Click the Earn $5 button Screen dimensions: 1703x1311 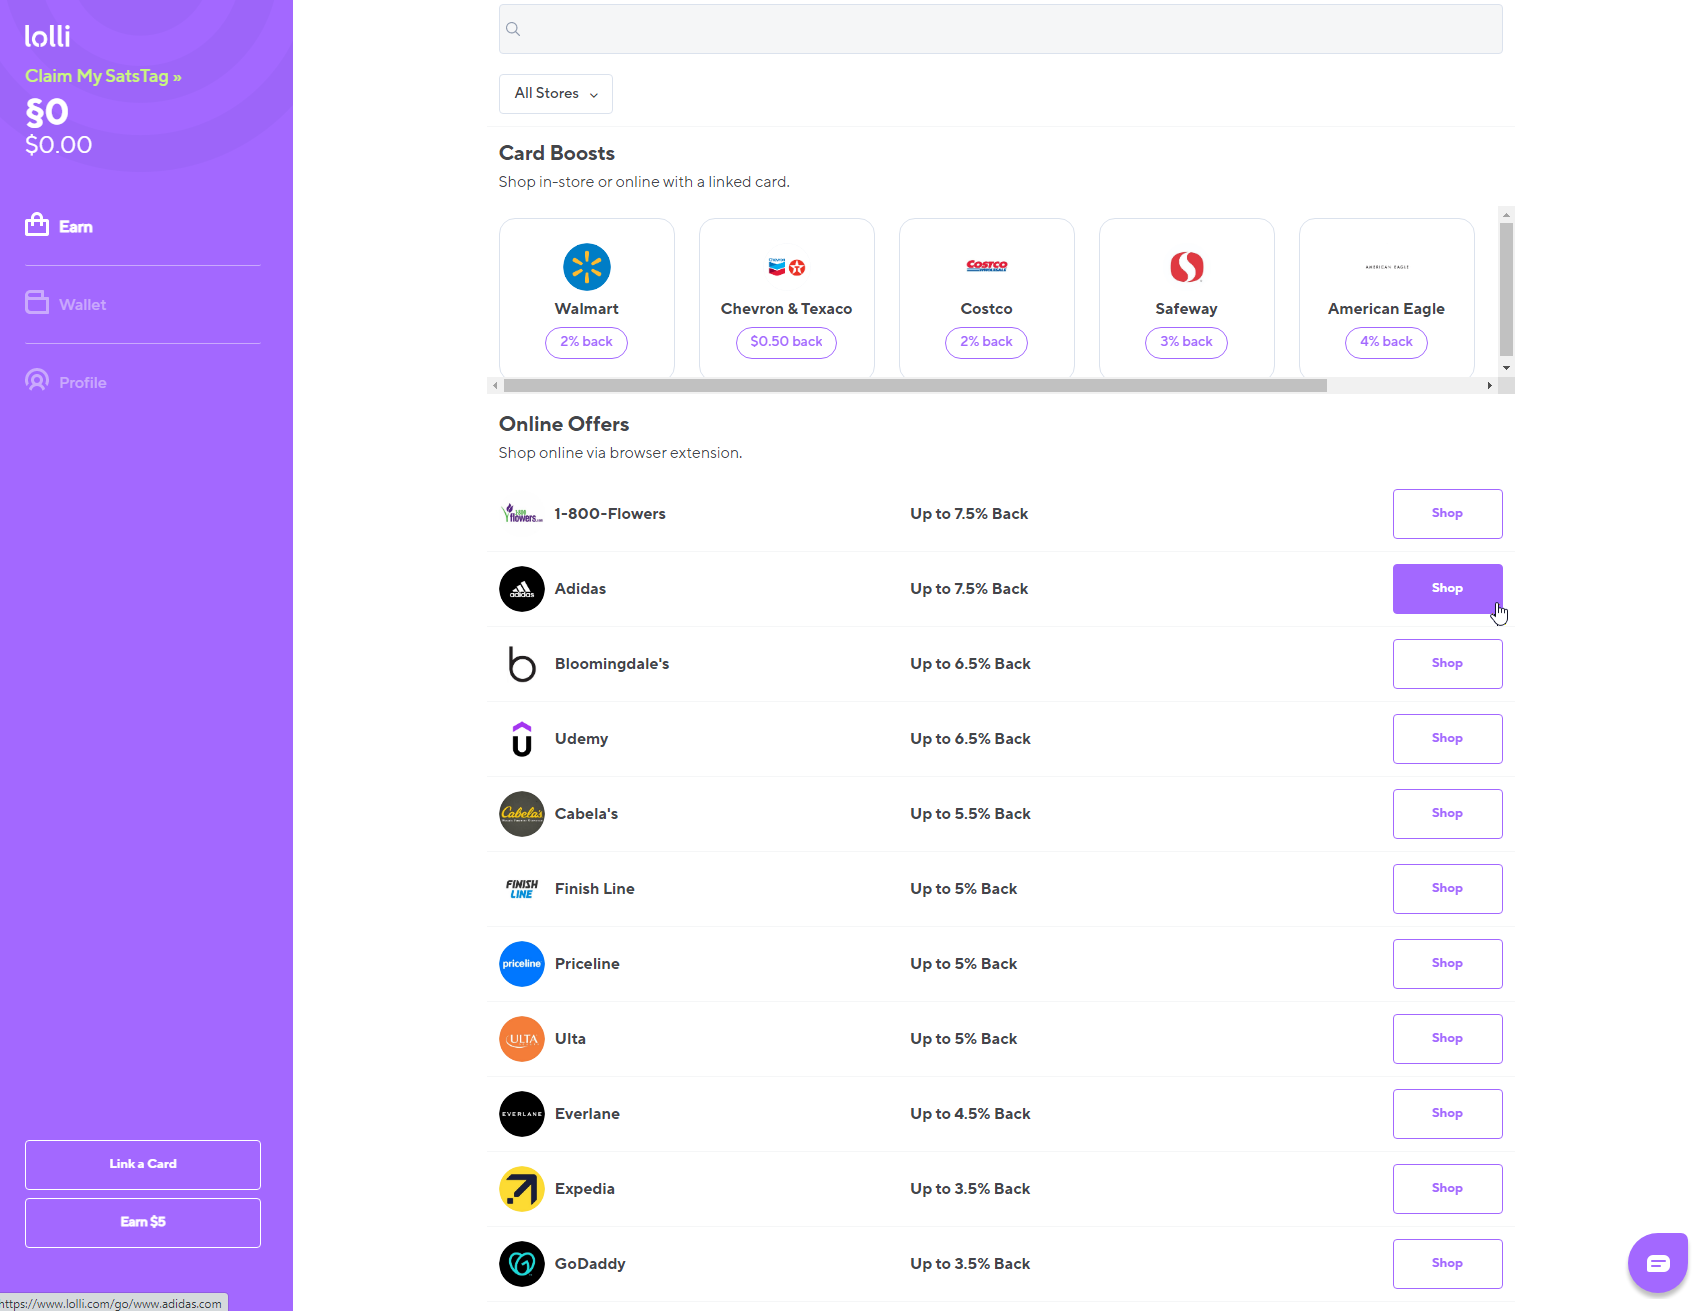(143, 1223)
